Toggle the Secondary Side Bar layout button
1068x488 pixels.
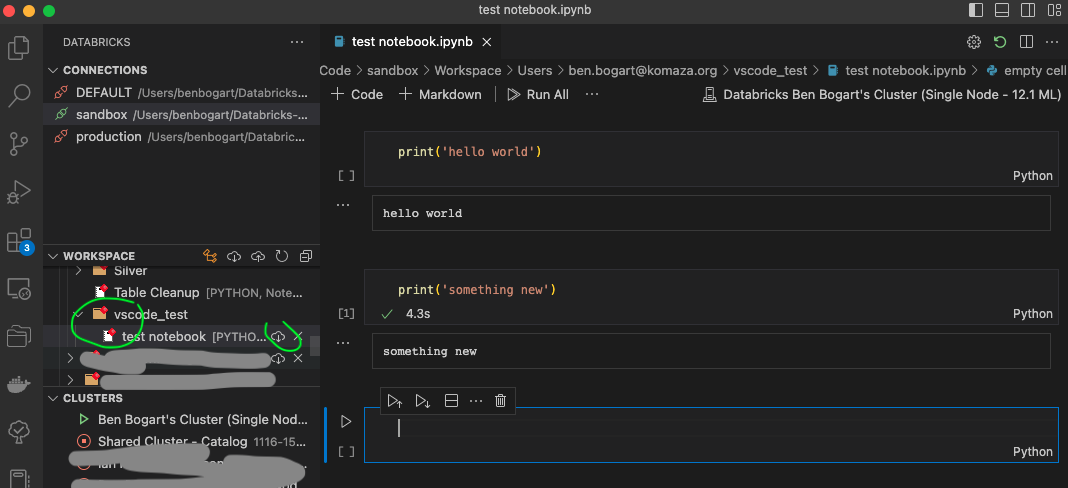1028,10
